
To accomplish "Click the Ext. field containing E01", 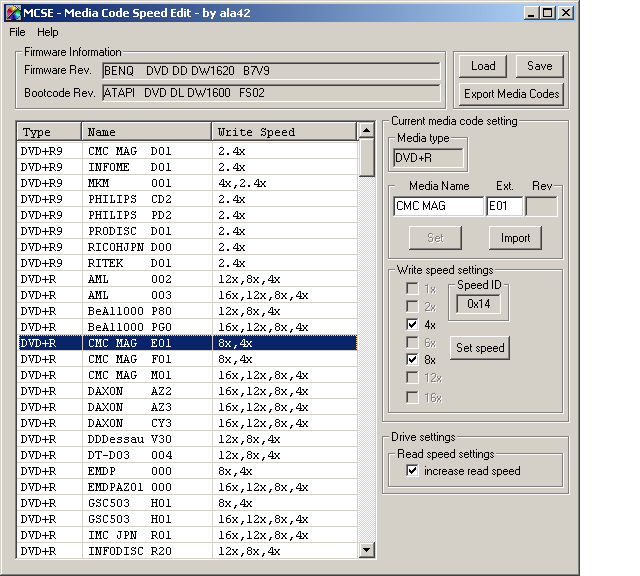I will 504,207.
